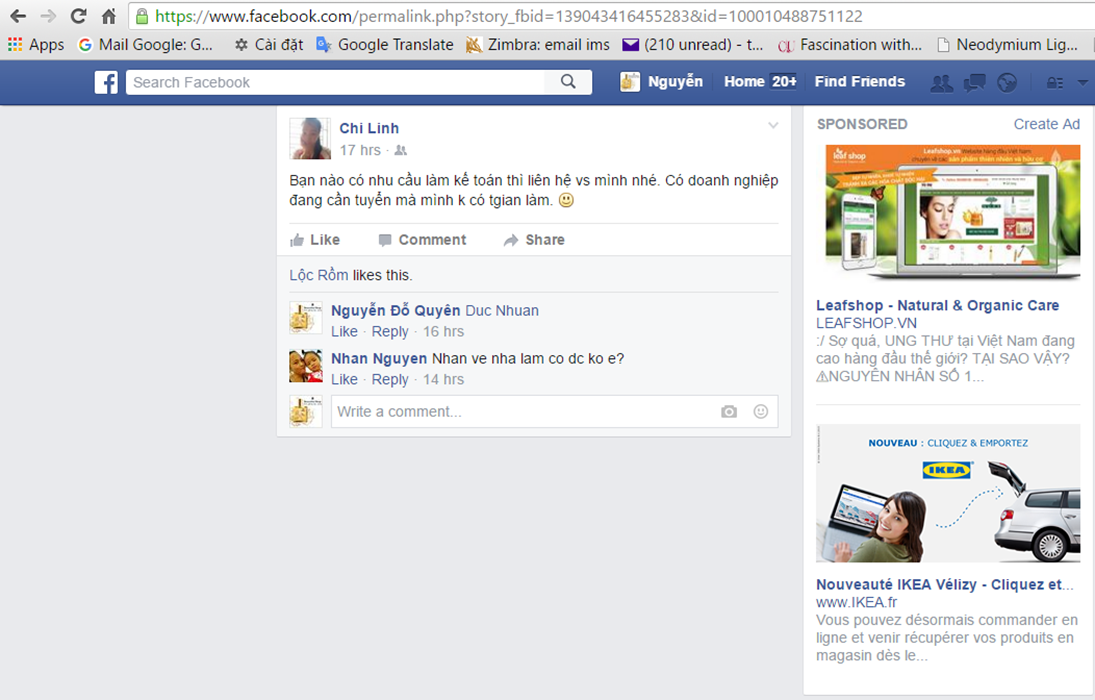Open the account menu dropdown arrow
This screenshot has width=1095, height=700.
click(x=1082, y=83)
